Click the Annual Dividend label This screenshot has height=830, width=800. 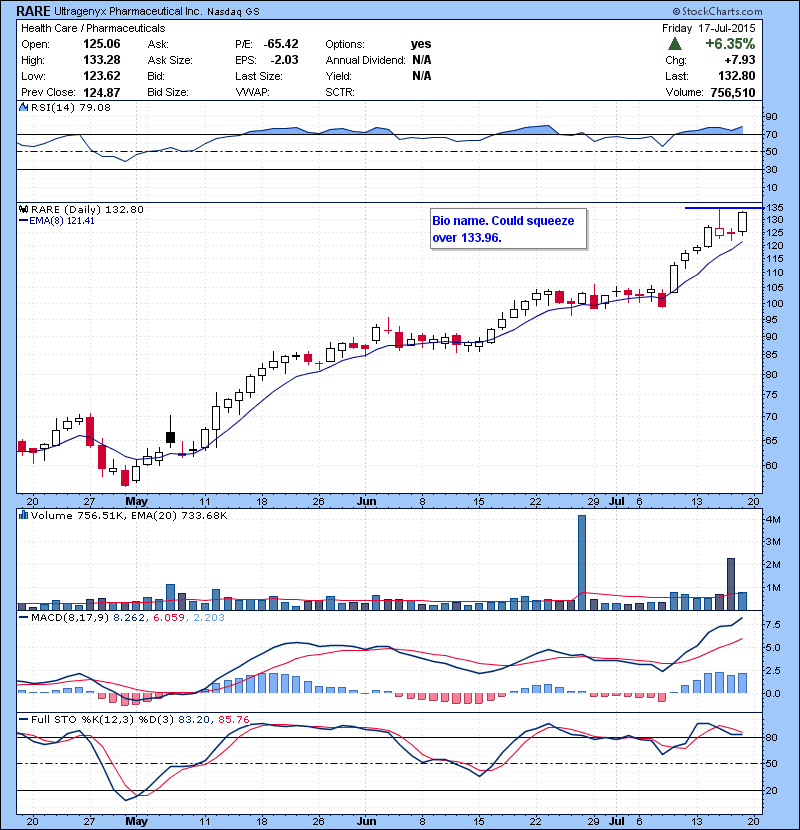click(x=365, y=60)
